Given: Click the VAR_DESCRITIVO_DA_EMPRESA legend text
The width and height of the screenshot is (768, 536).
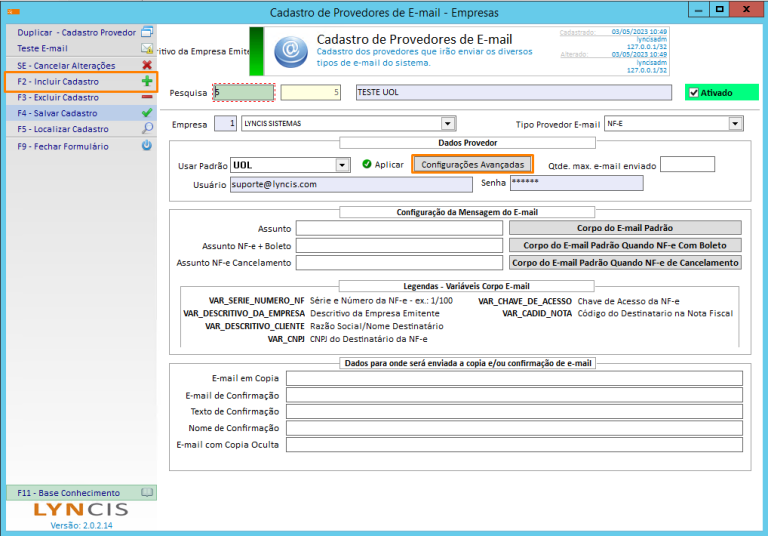Looking at the screenshot, I should coord(244,314).
